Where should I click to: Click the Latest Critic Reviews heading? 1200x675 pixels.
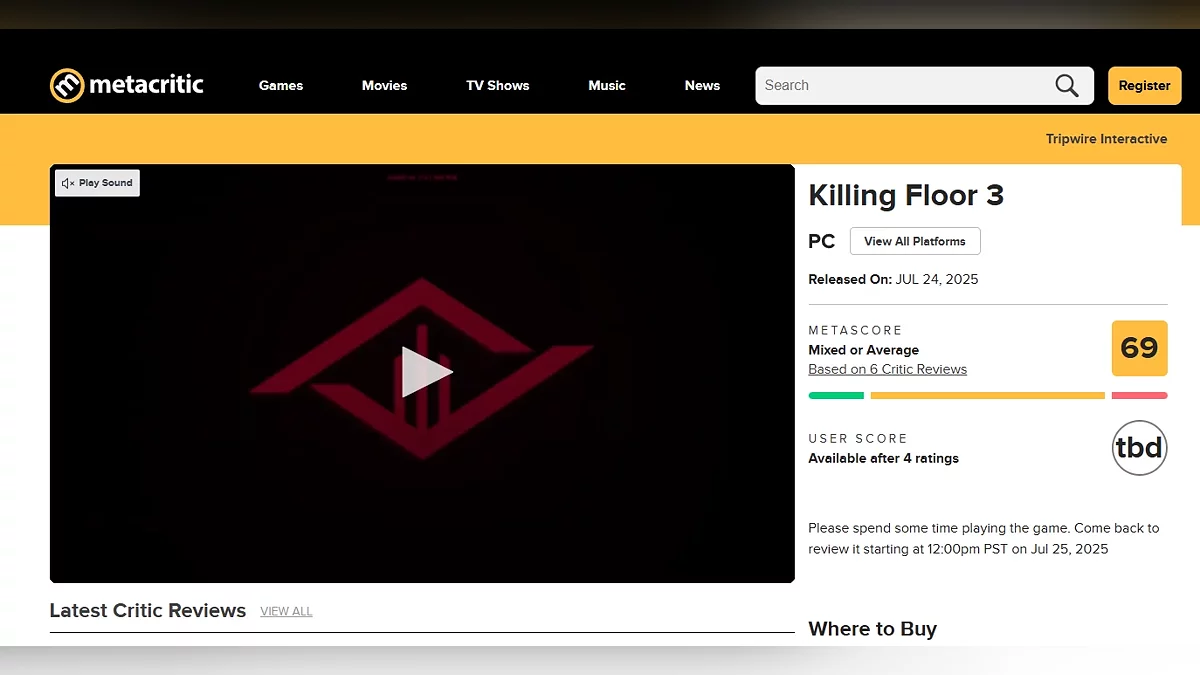click(x=148, y=610)
